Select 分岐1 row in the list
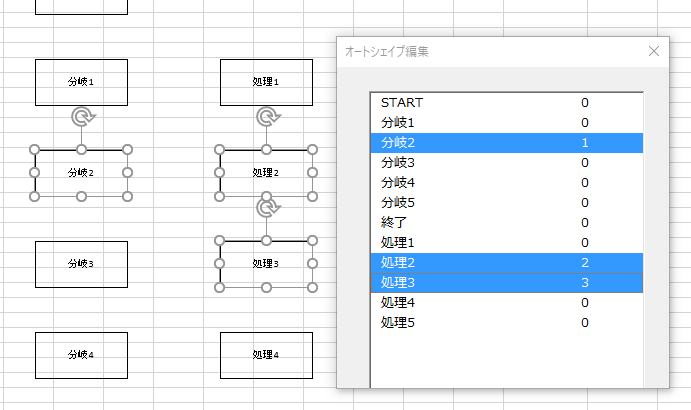The width and height of the screenshot is (691, 410). tap(507, 123)
